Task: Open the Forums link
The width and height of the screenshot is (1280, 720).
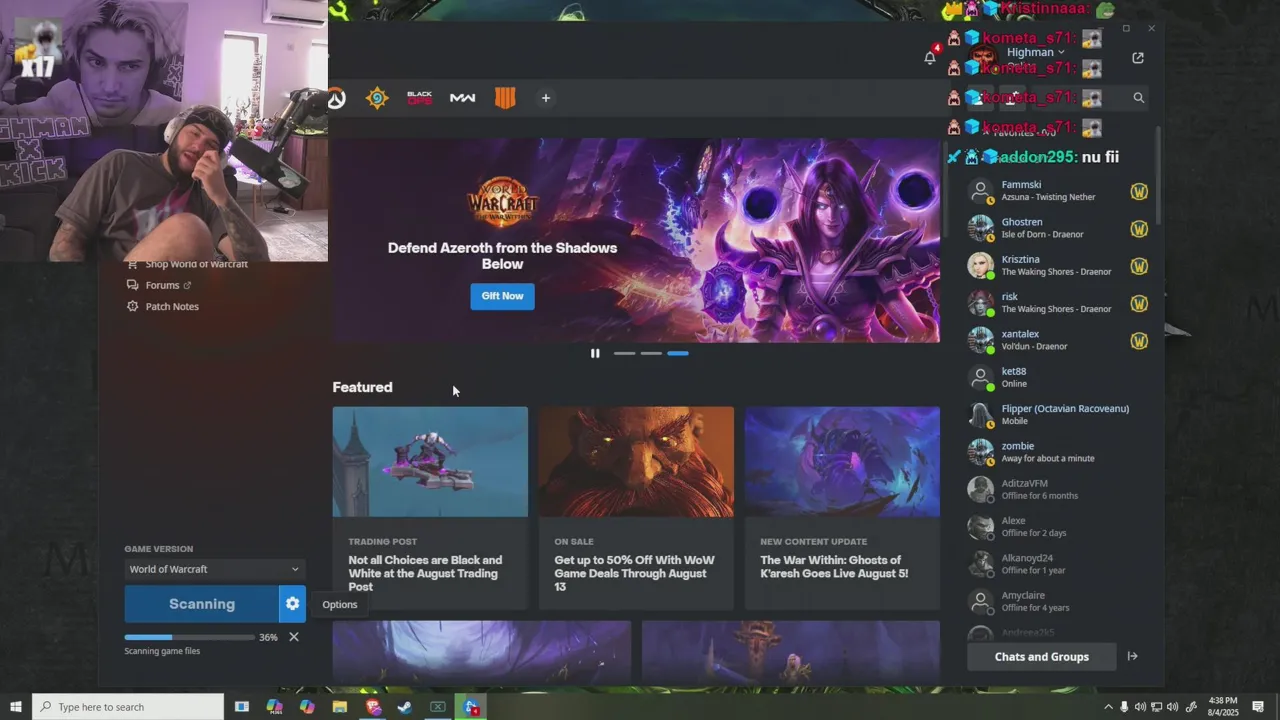Action: (x=162, y=285)
